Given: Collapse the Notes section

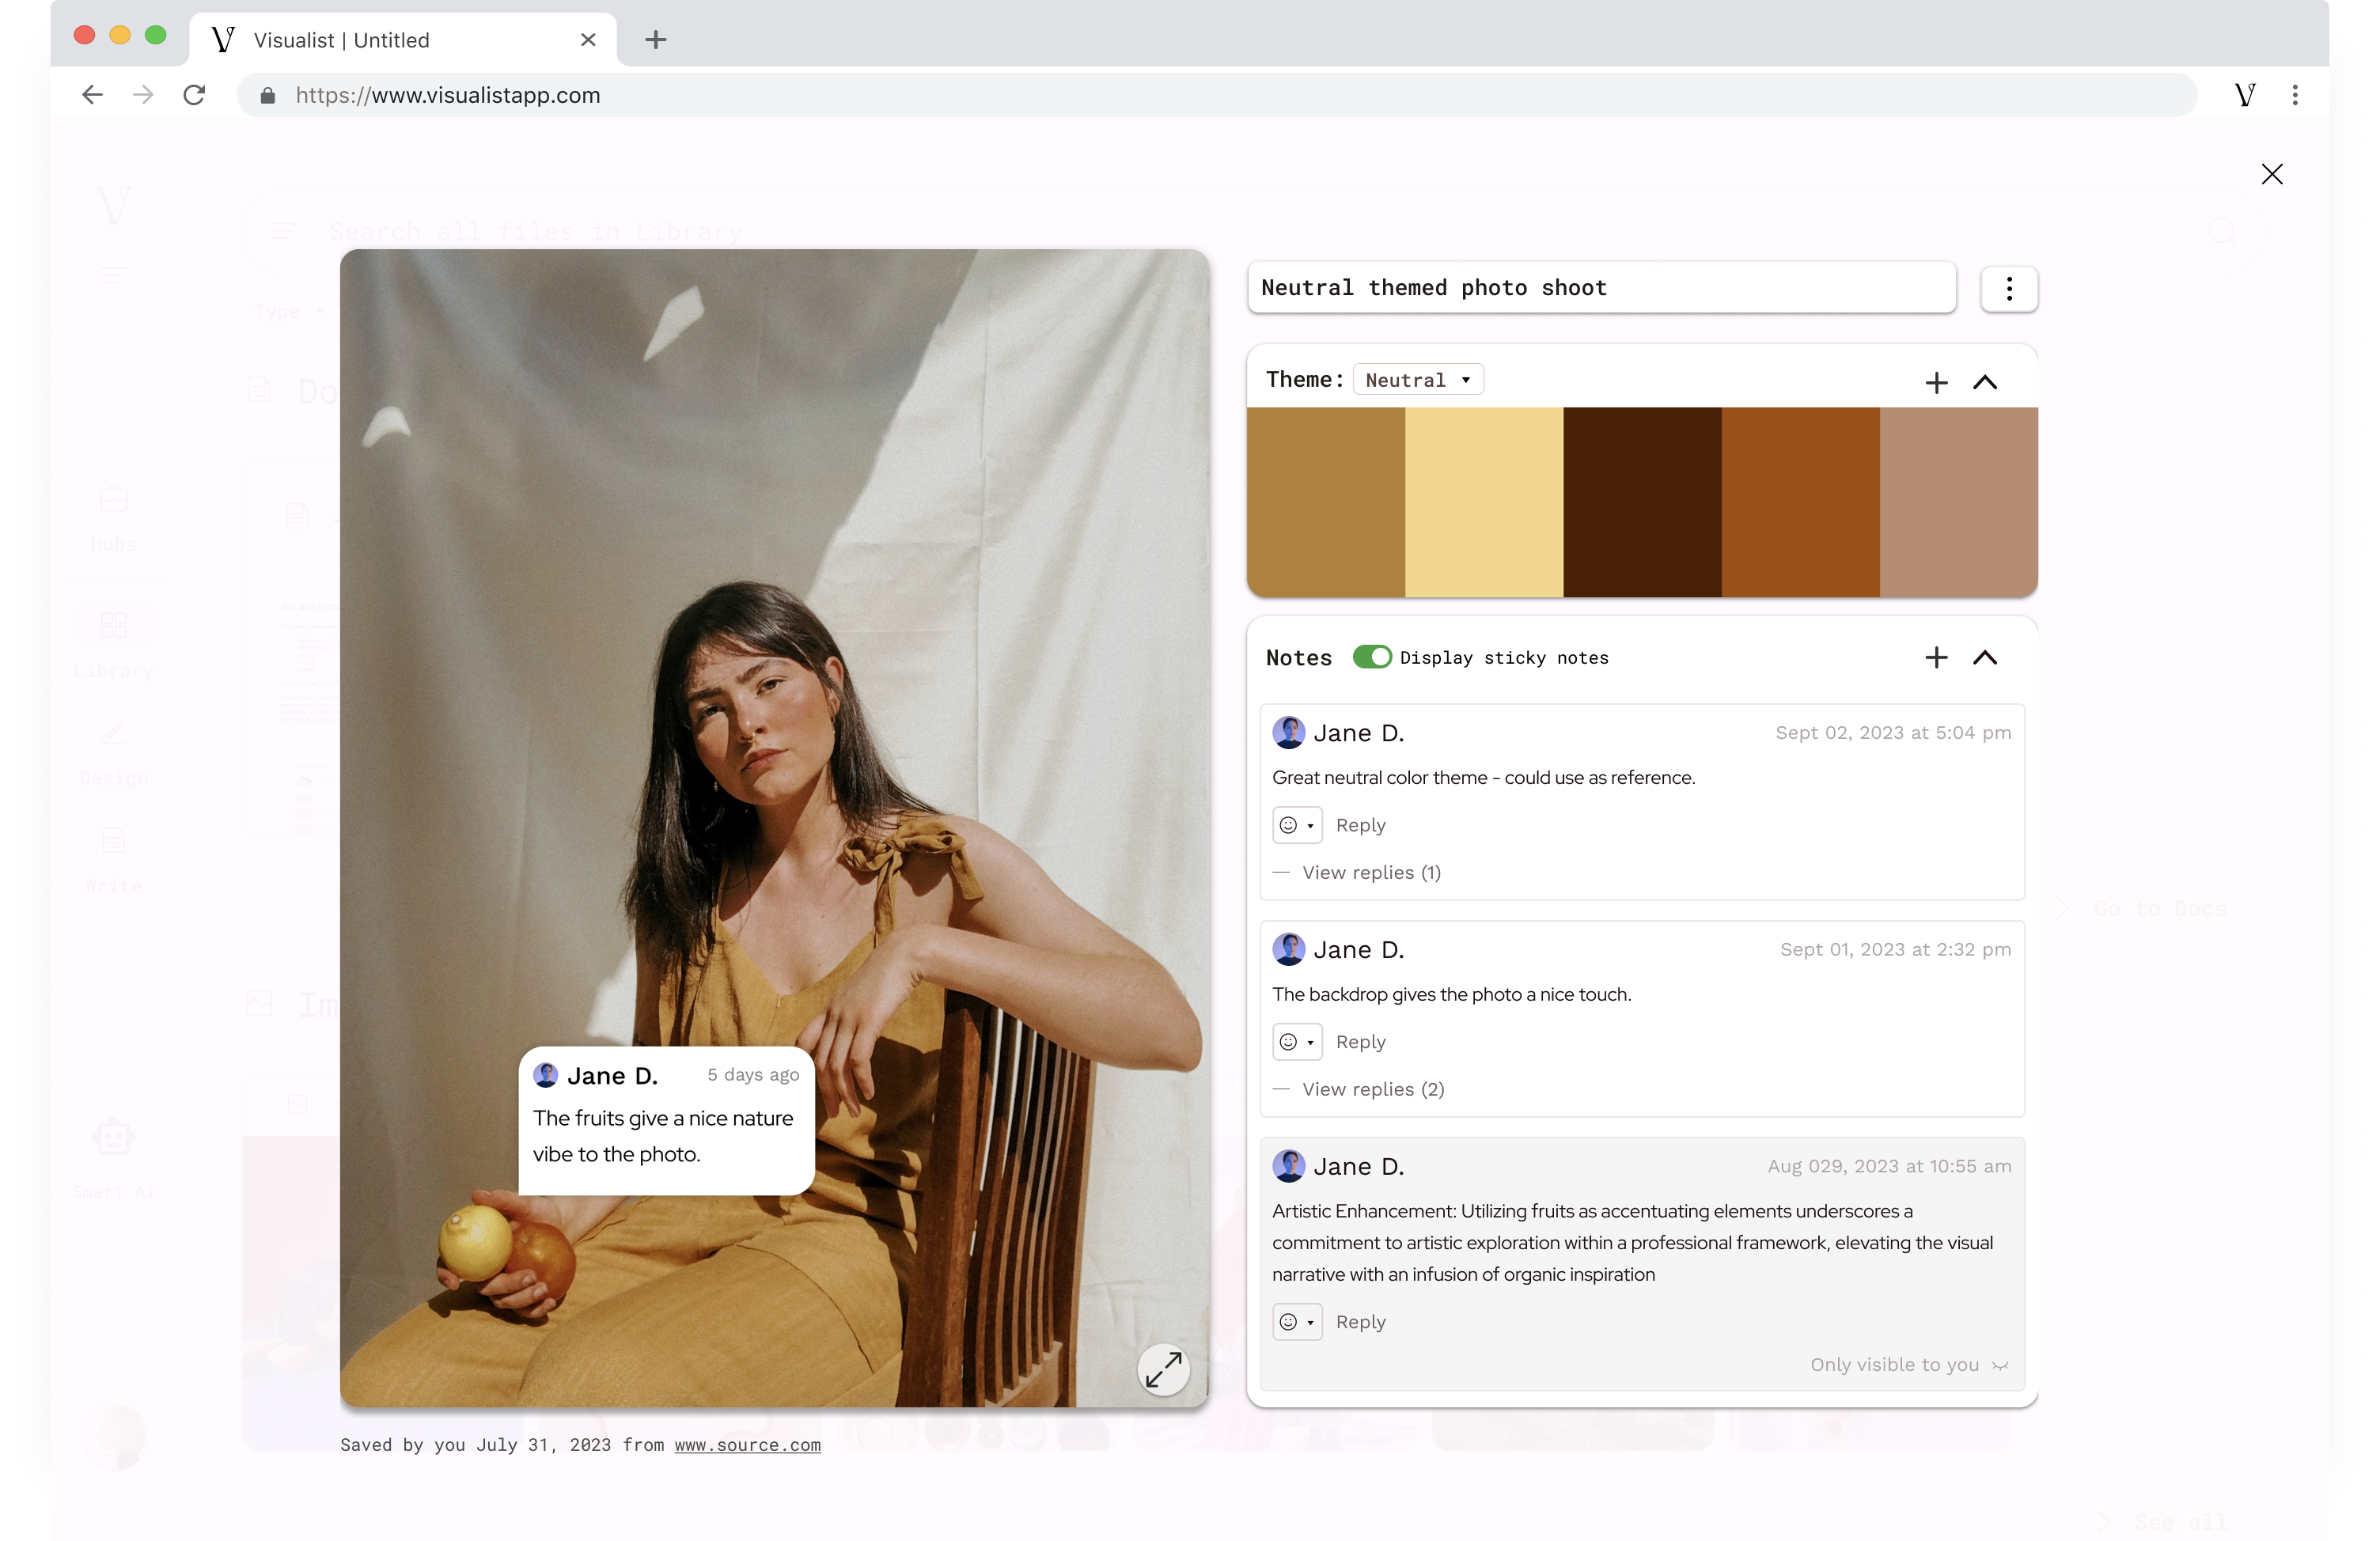Looking at the screenshot, I should point(1984,658).
